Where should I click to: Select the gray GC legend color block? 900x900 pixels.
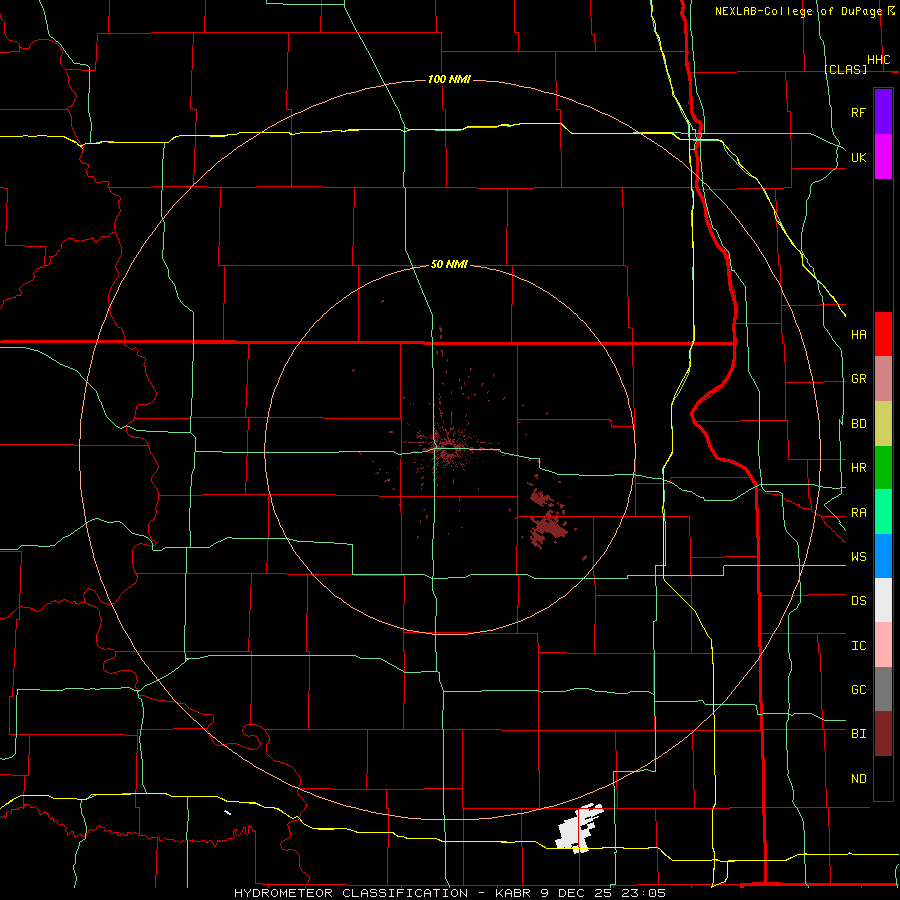pos(883,689)
